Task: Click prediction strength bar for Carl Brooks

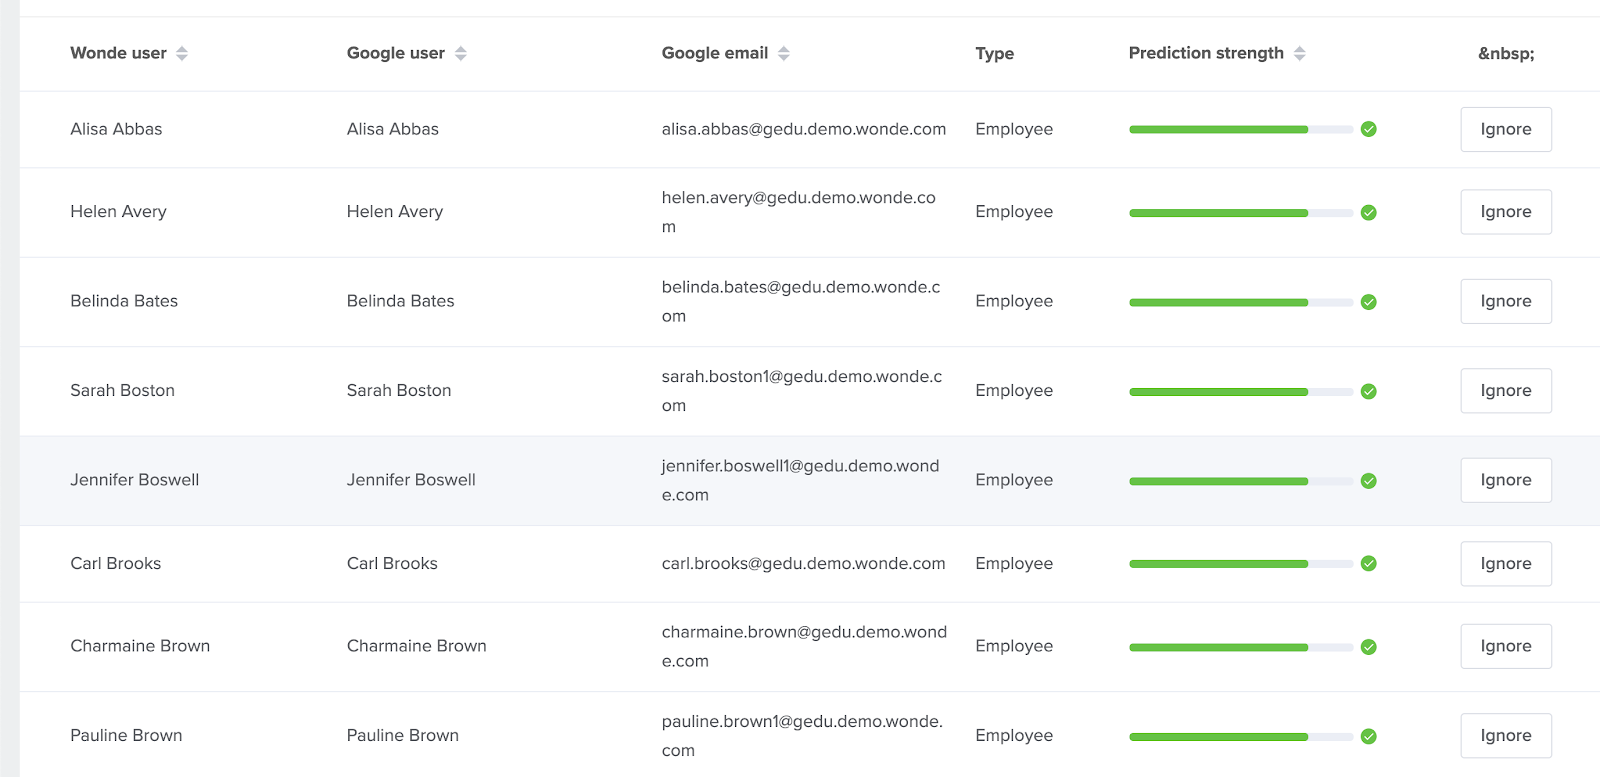Action: pos(1241,563)
